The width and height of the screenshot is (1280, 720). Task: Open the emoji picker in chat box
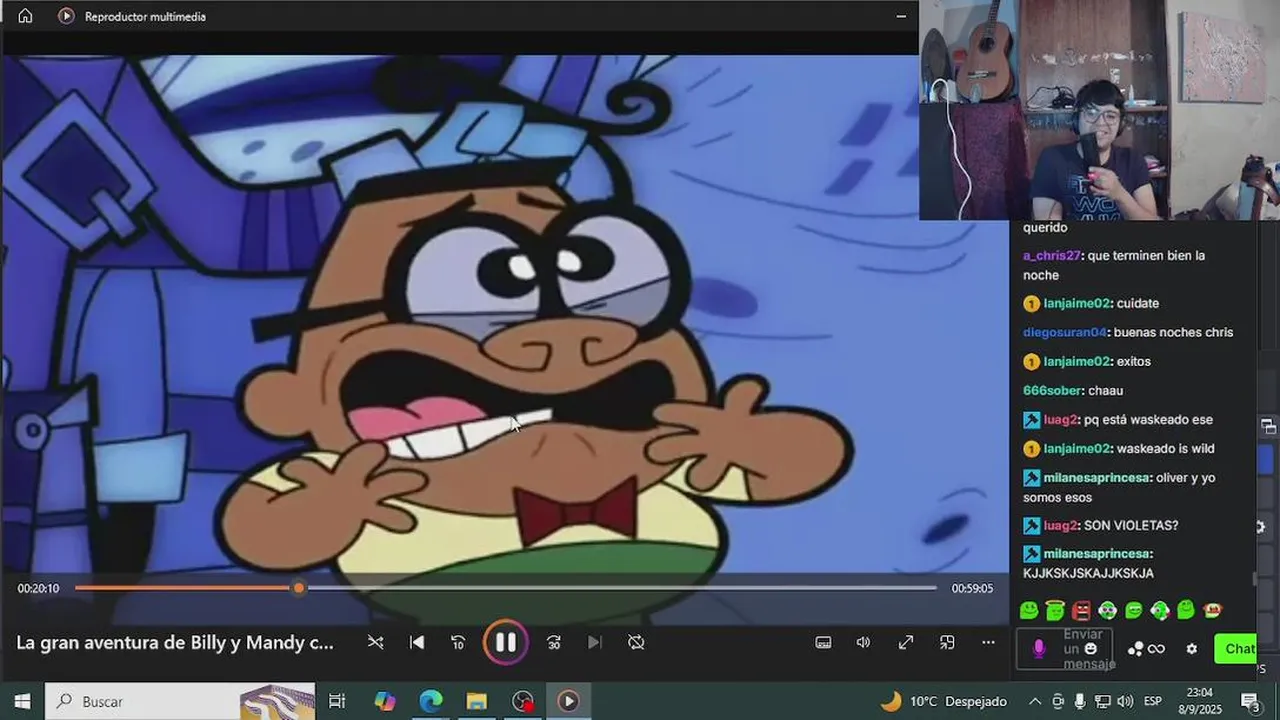click(1091, 649)
